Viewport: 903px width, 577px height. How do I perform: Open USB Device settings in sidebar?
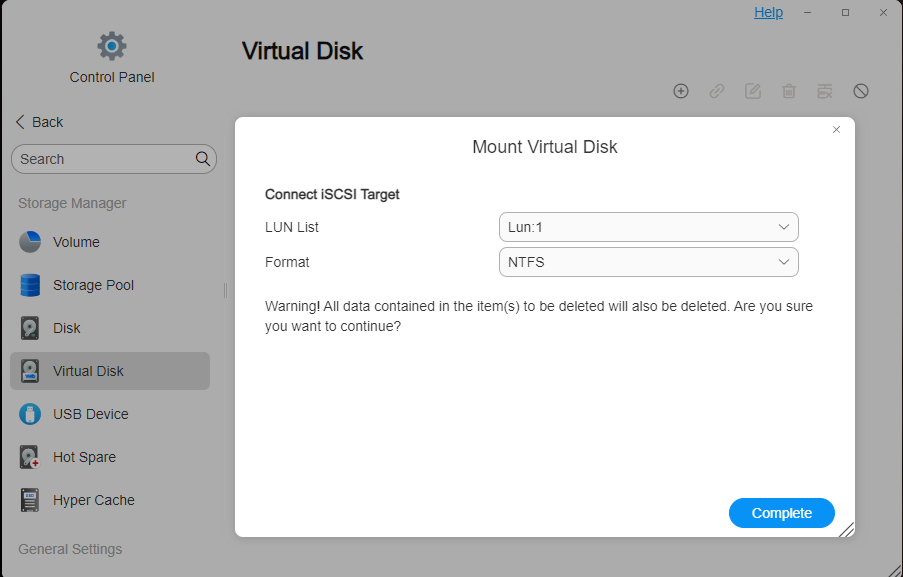click(90, 414)
